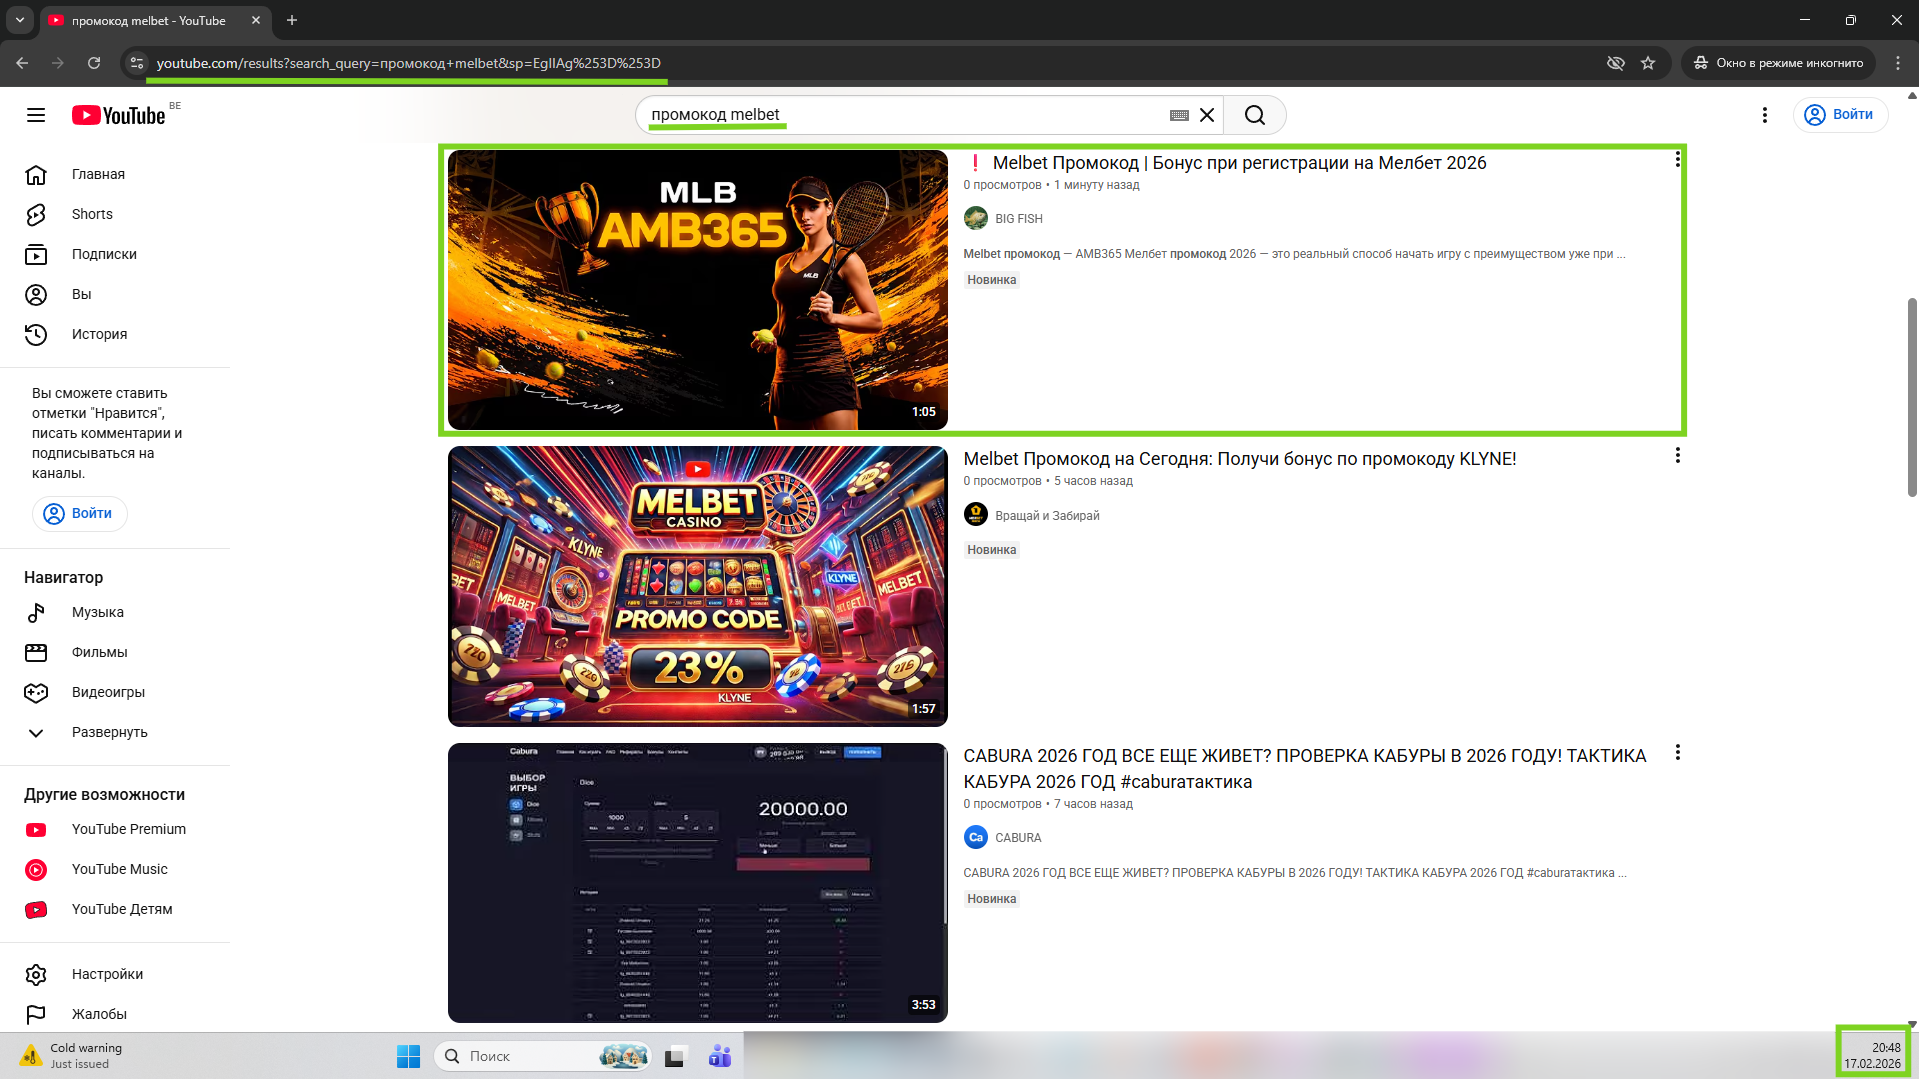Open Microsoft Teams from the taskbar
Image resolution: width=1919 pixels, height=1079 pixels.
pyautogui.click(x=720, y=1056)
